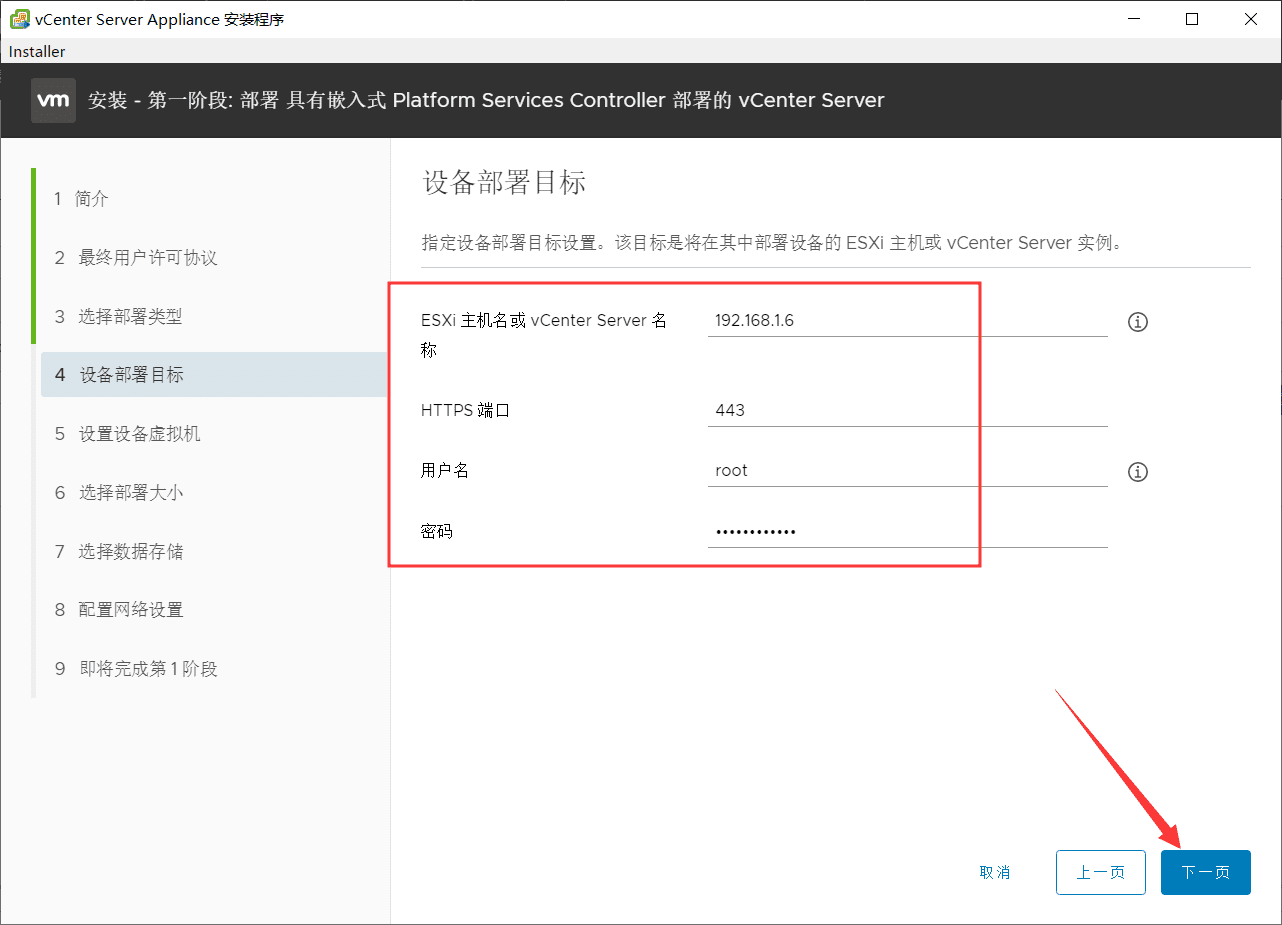Focus the HTTPS port field showing 443
The width and height of the screenshot is (1282, 925).
pyautogui.click(x=907, y=410)
